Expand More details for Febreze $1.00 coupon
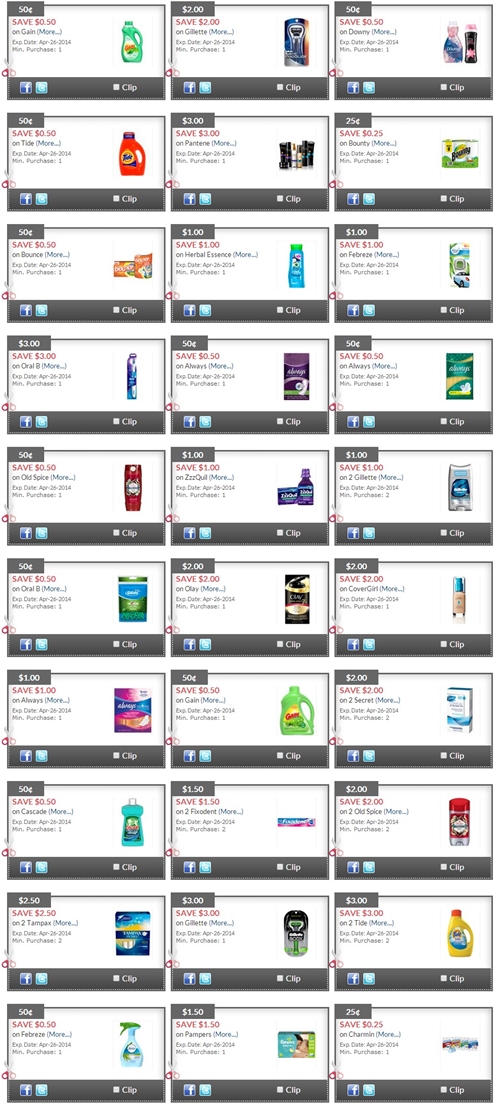500x1104 pixels. [387, 255]
